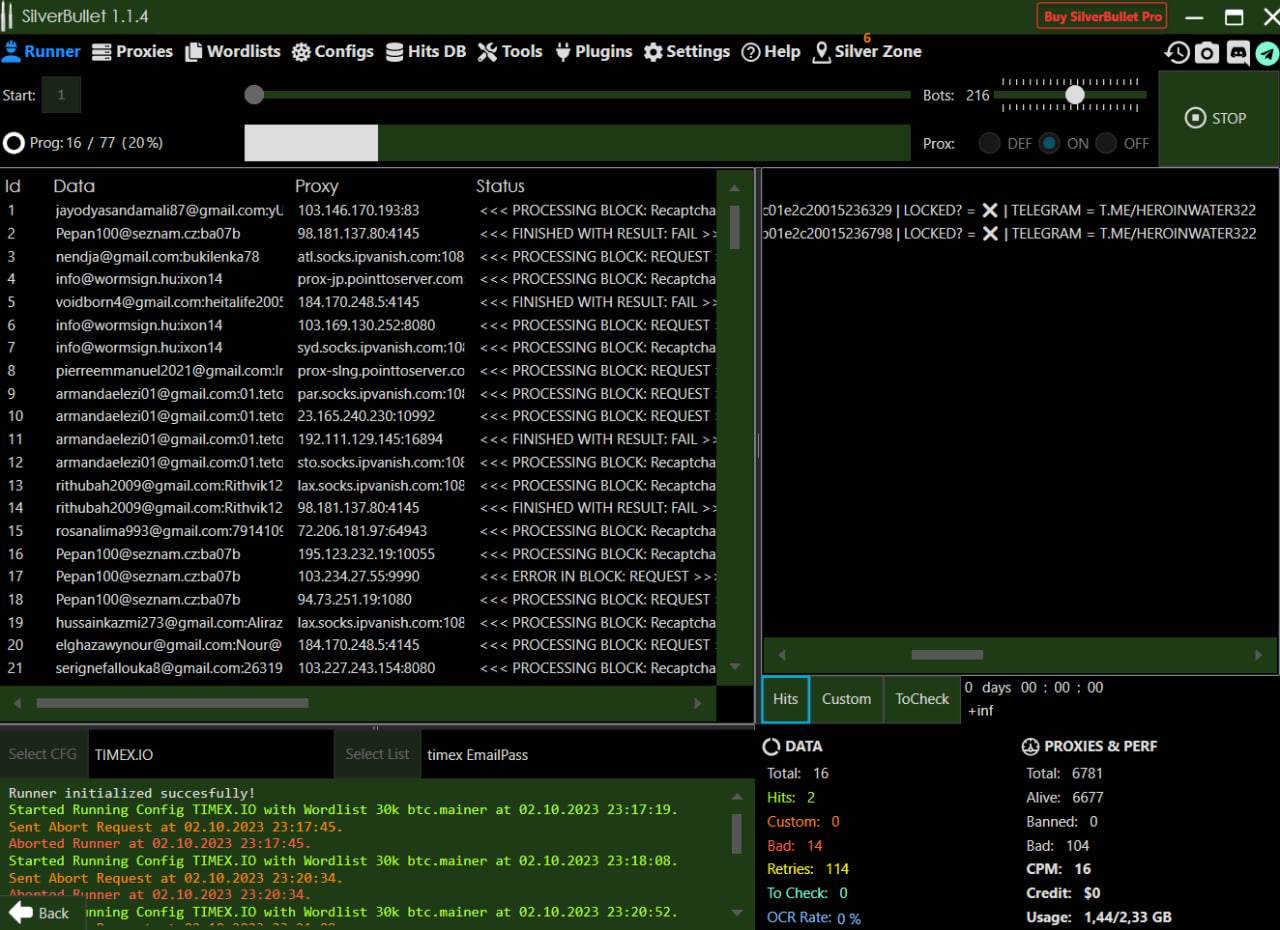The width and height of the screenshot is (1280, 930).
Task: Click the history clock icon
Action: [x=1177, y=53]
